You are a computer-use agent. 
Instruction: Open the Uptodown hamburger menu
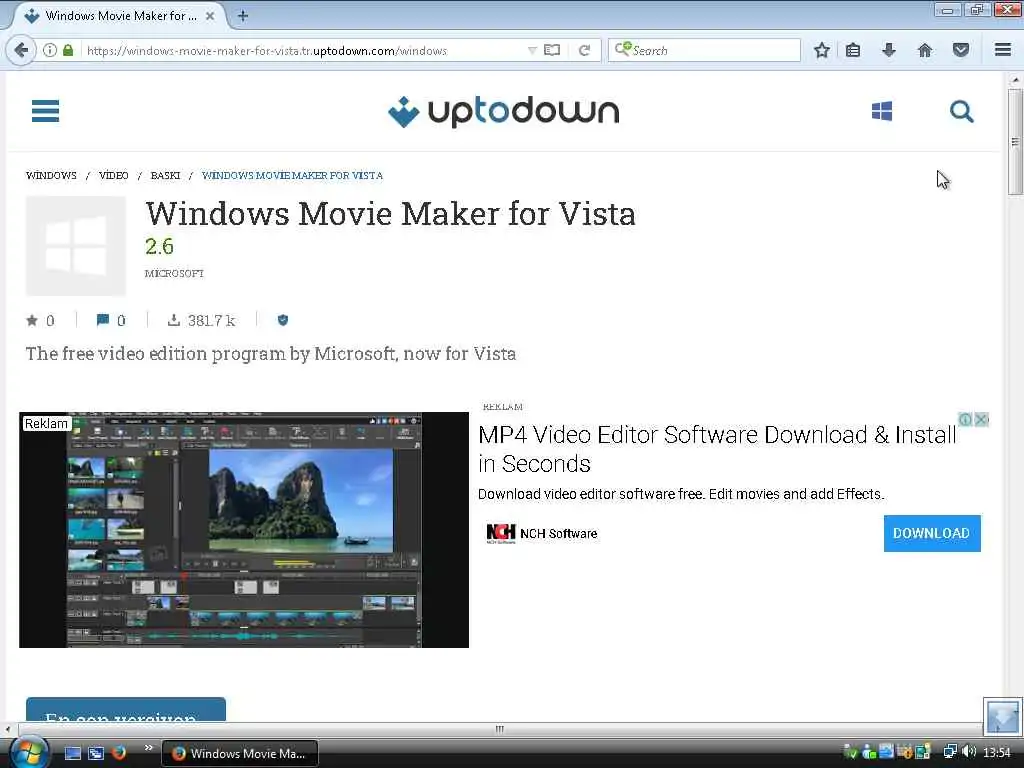(45, 111)
